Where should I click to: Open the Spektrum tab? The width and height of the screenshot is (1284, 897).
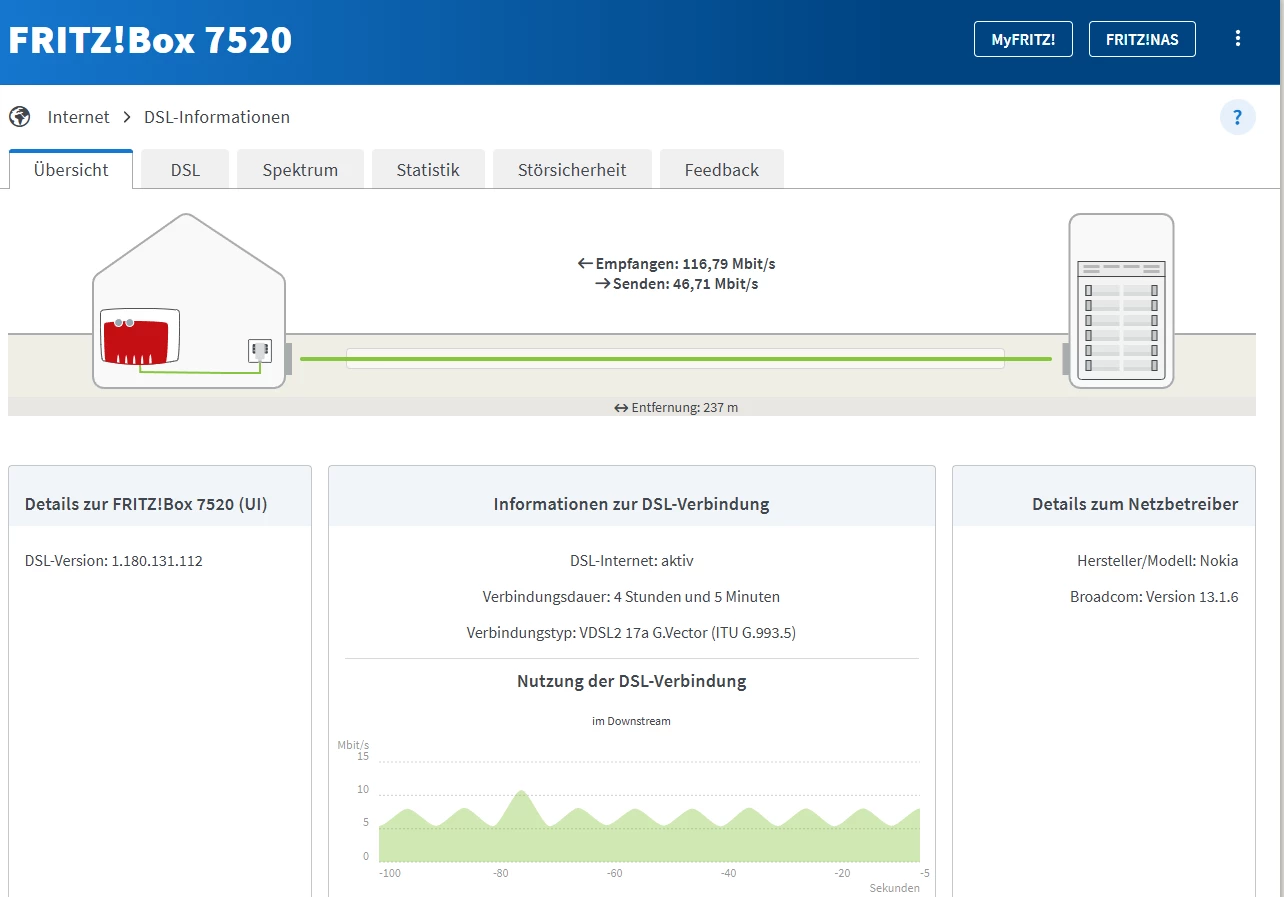pos(300,169)
